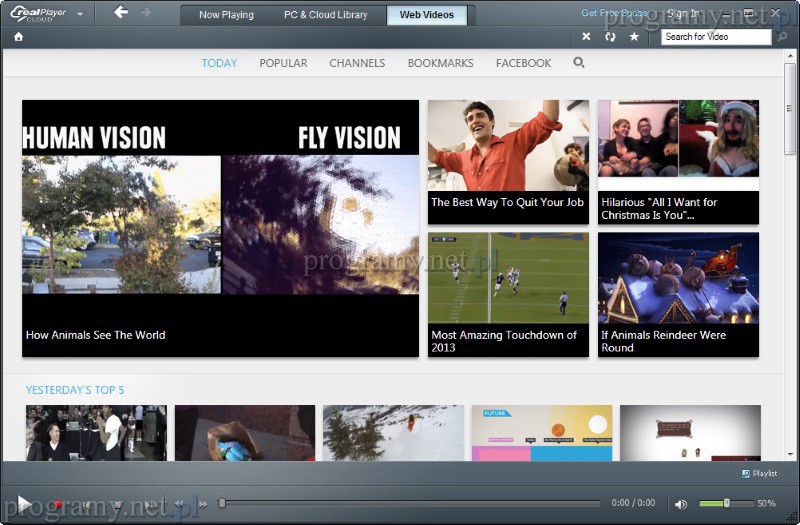The width and height of the screenshot is (800, 525).
Task: Open the Playlist button
Action: pos(759,474)
